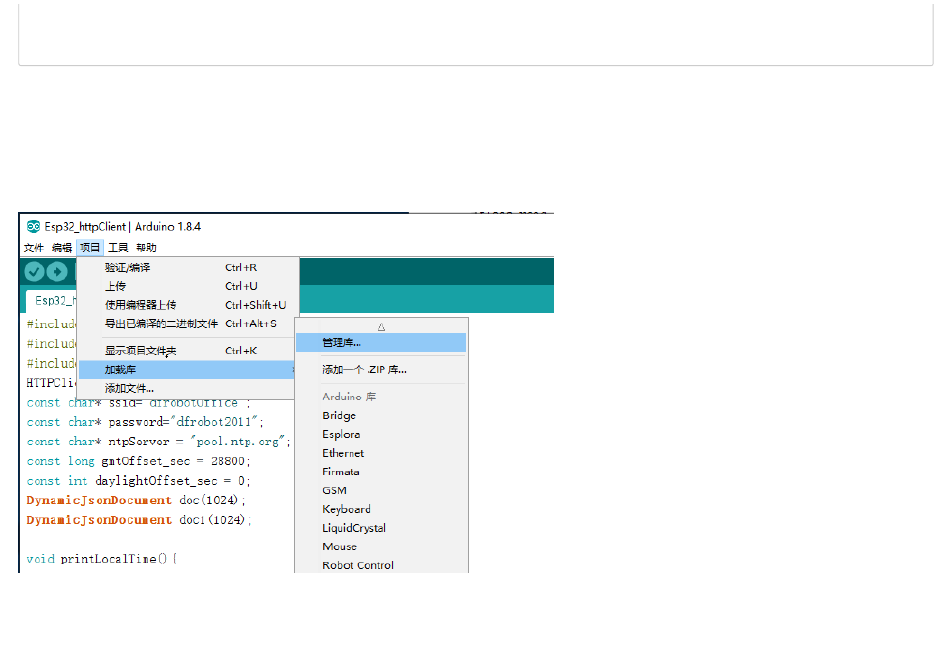This screenshot has width=950, height=654.
Task: Select 验证/编译 menu entry
Action: (x=188, y=267)
